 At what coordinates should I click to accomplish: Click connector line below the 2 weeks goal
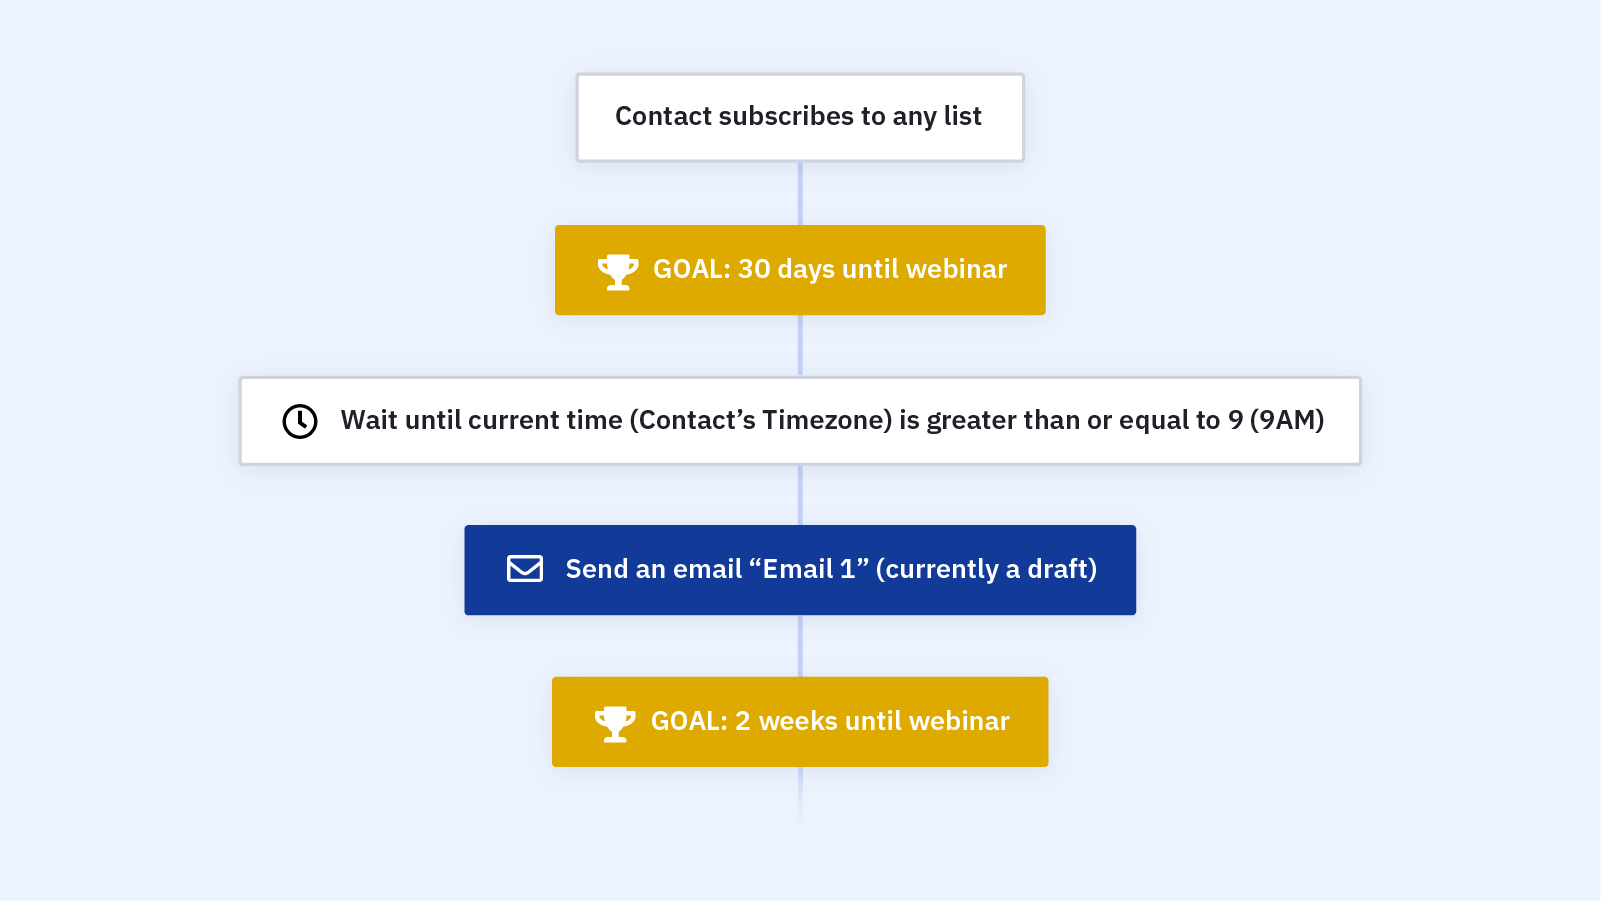coord(800,795)
